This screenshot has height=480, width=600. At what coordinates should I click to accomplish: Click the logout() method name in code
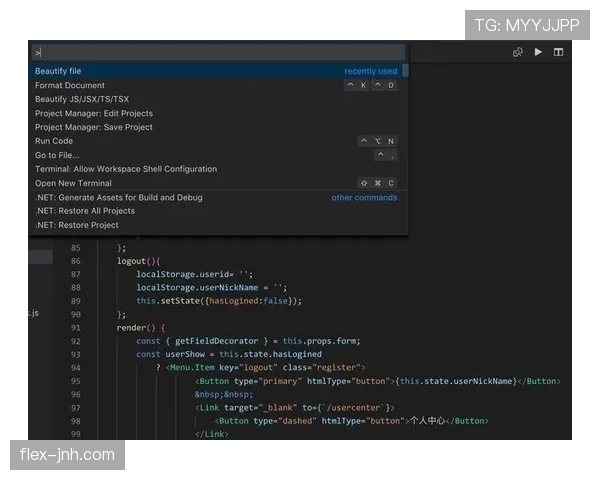tap(132, 260)
